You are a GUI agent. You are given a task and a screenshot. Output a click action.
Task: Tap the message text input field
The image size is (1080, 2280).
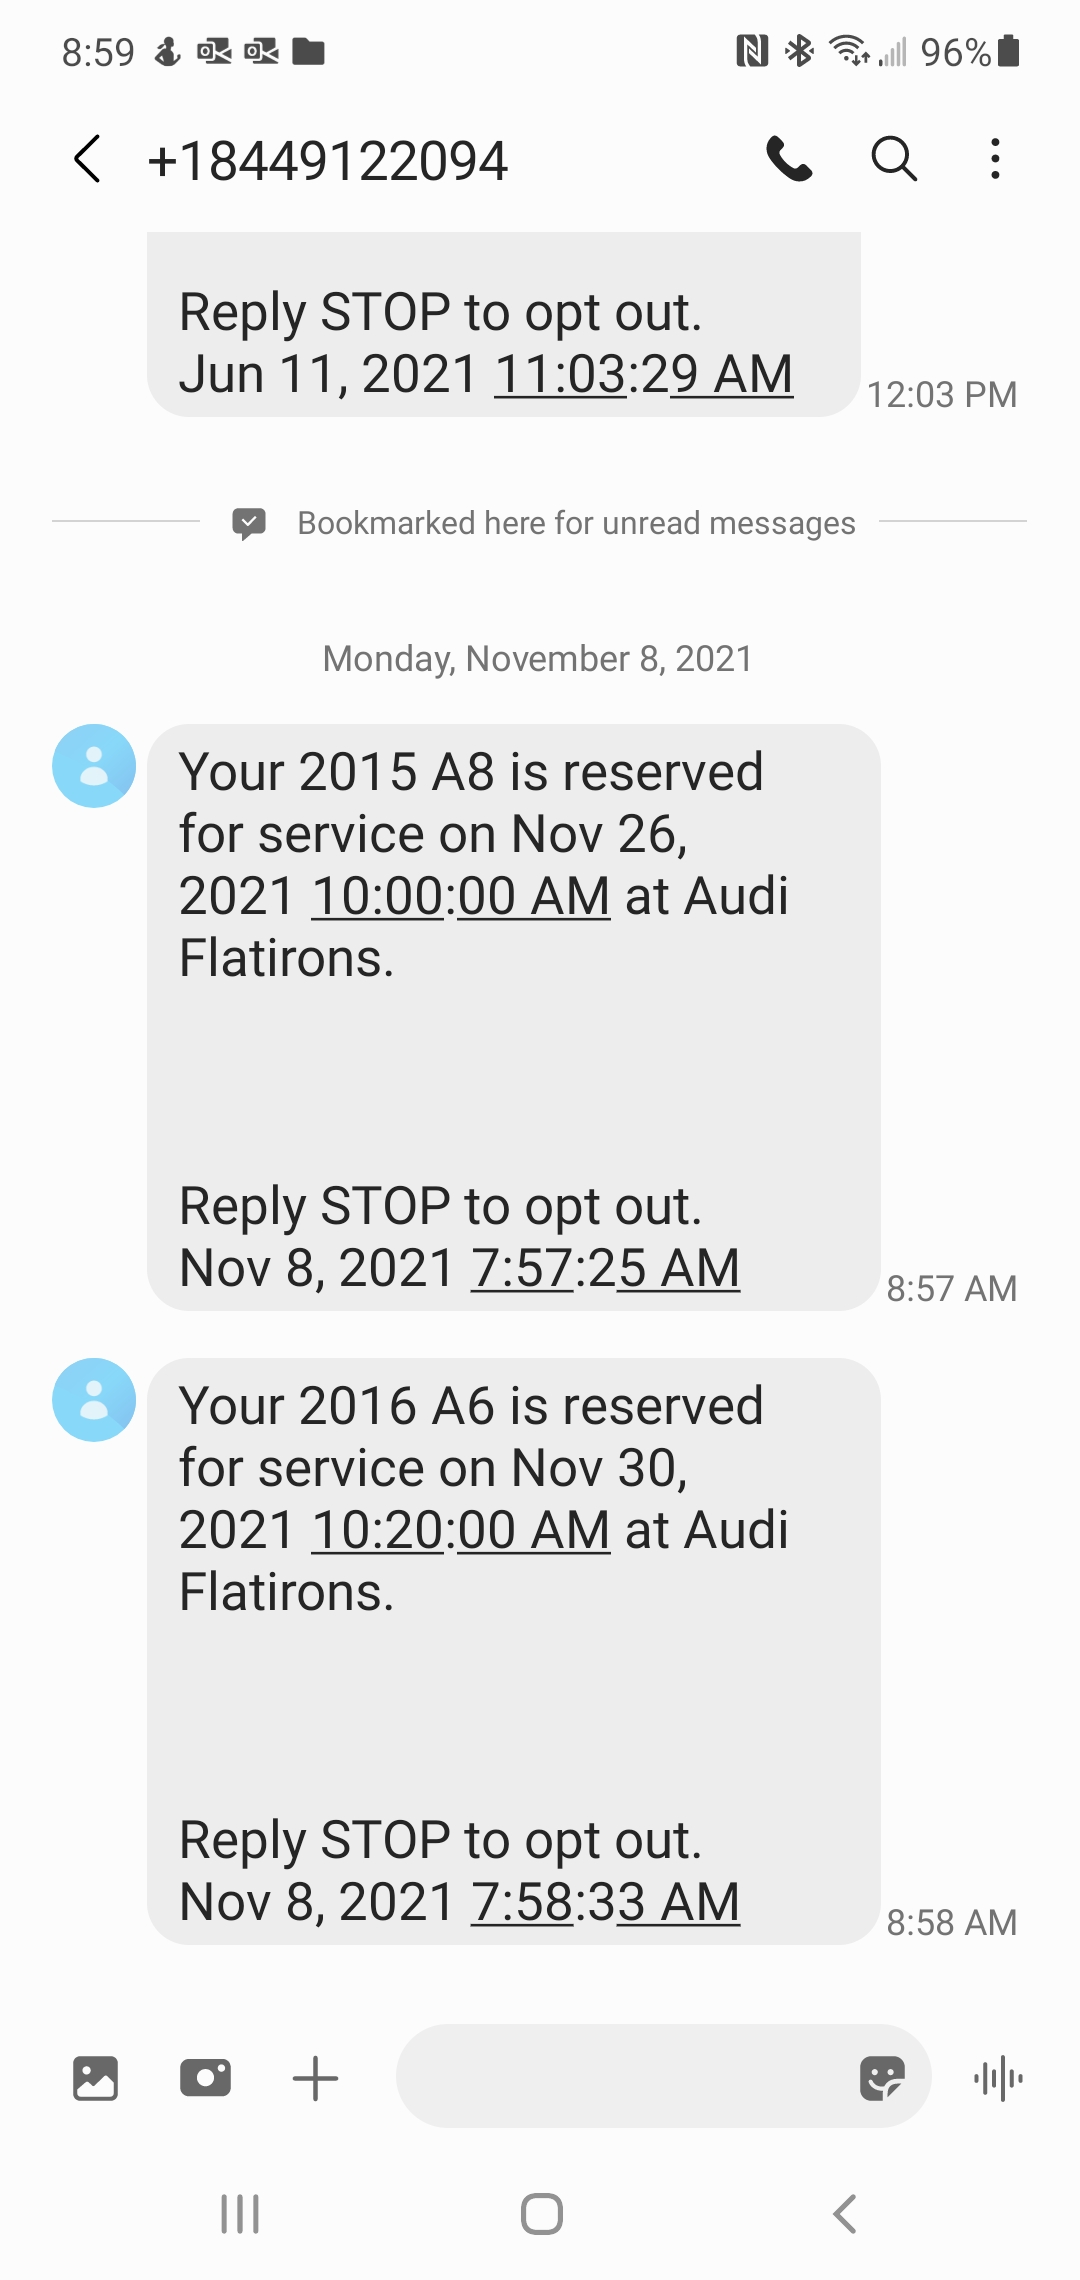[x=620, y=2076]
